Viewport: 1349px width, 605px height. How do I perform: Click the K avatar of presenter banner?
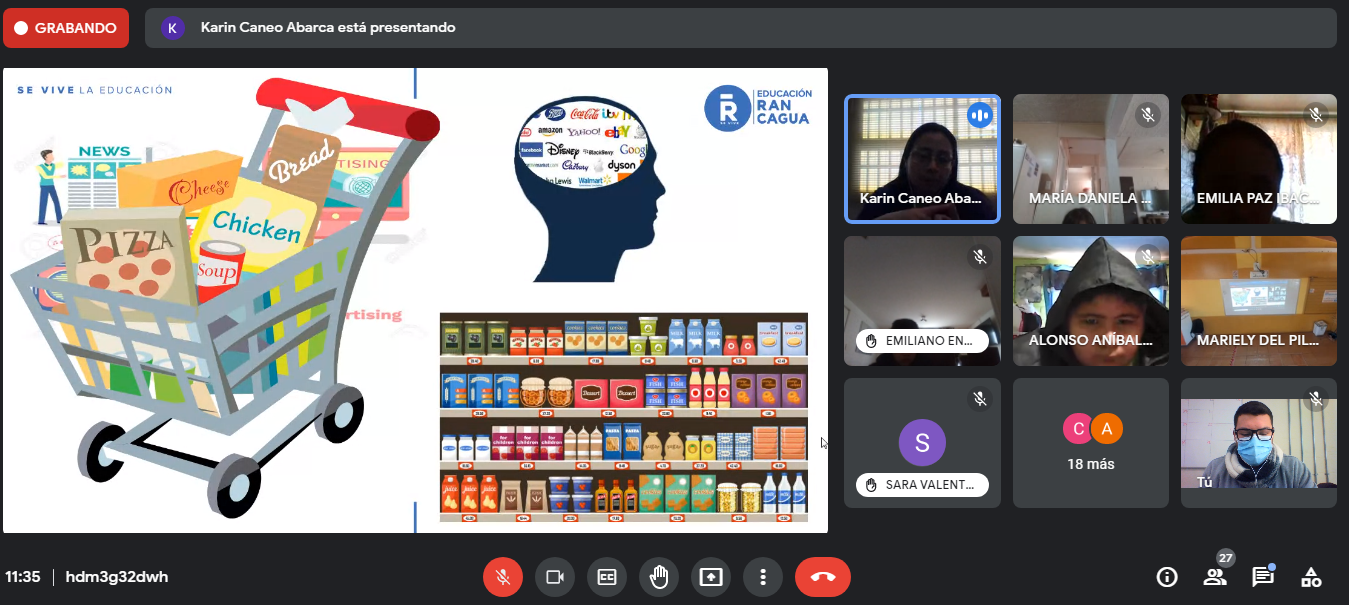(173, 28)
